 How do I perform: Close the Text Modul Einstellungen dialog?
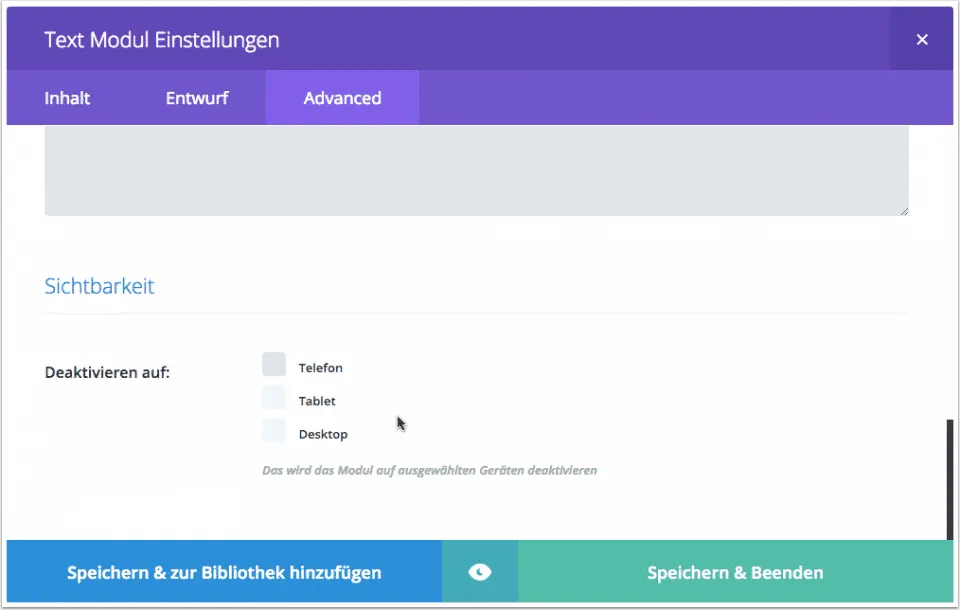tap(921, 40)
